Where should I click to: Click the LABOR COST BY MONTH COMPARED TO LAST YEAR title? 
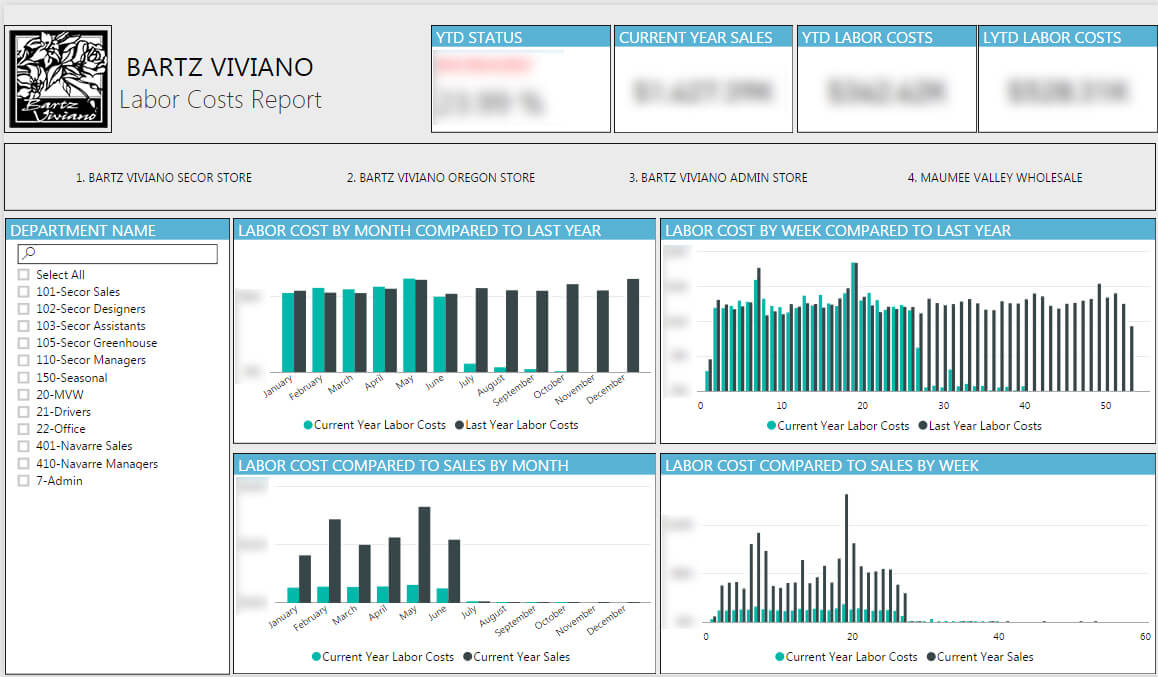pos(419,231)
